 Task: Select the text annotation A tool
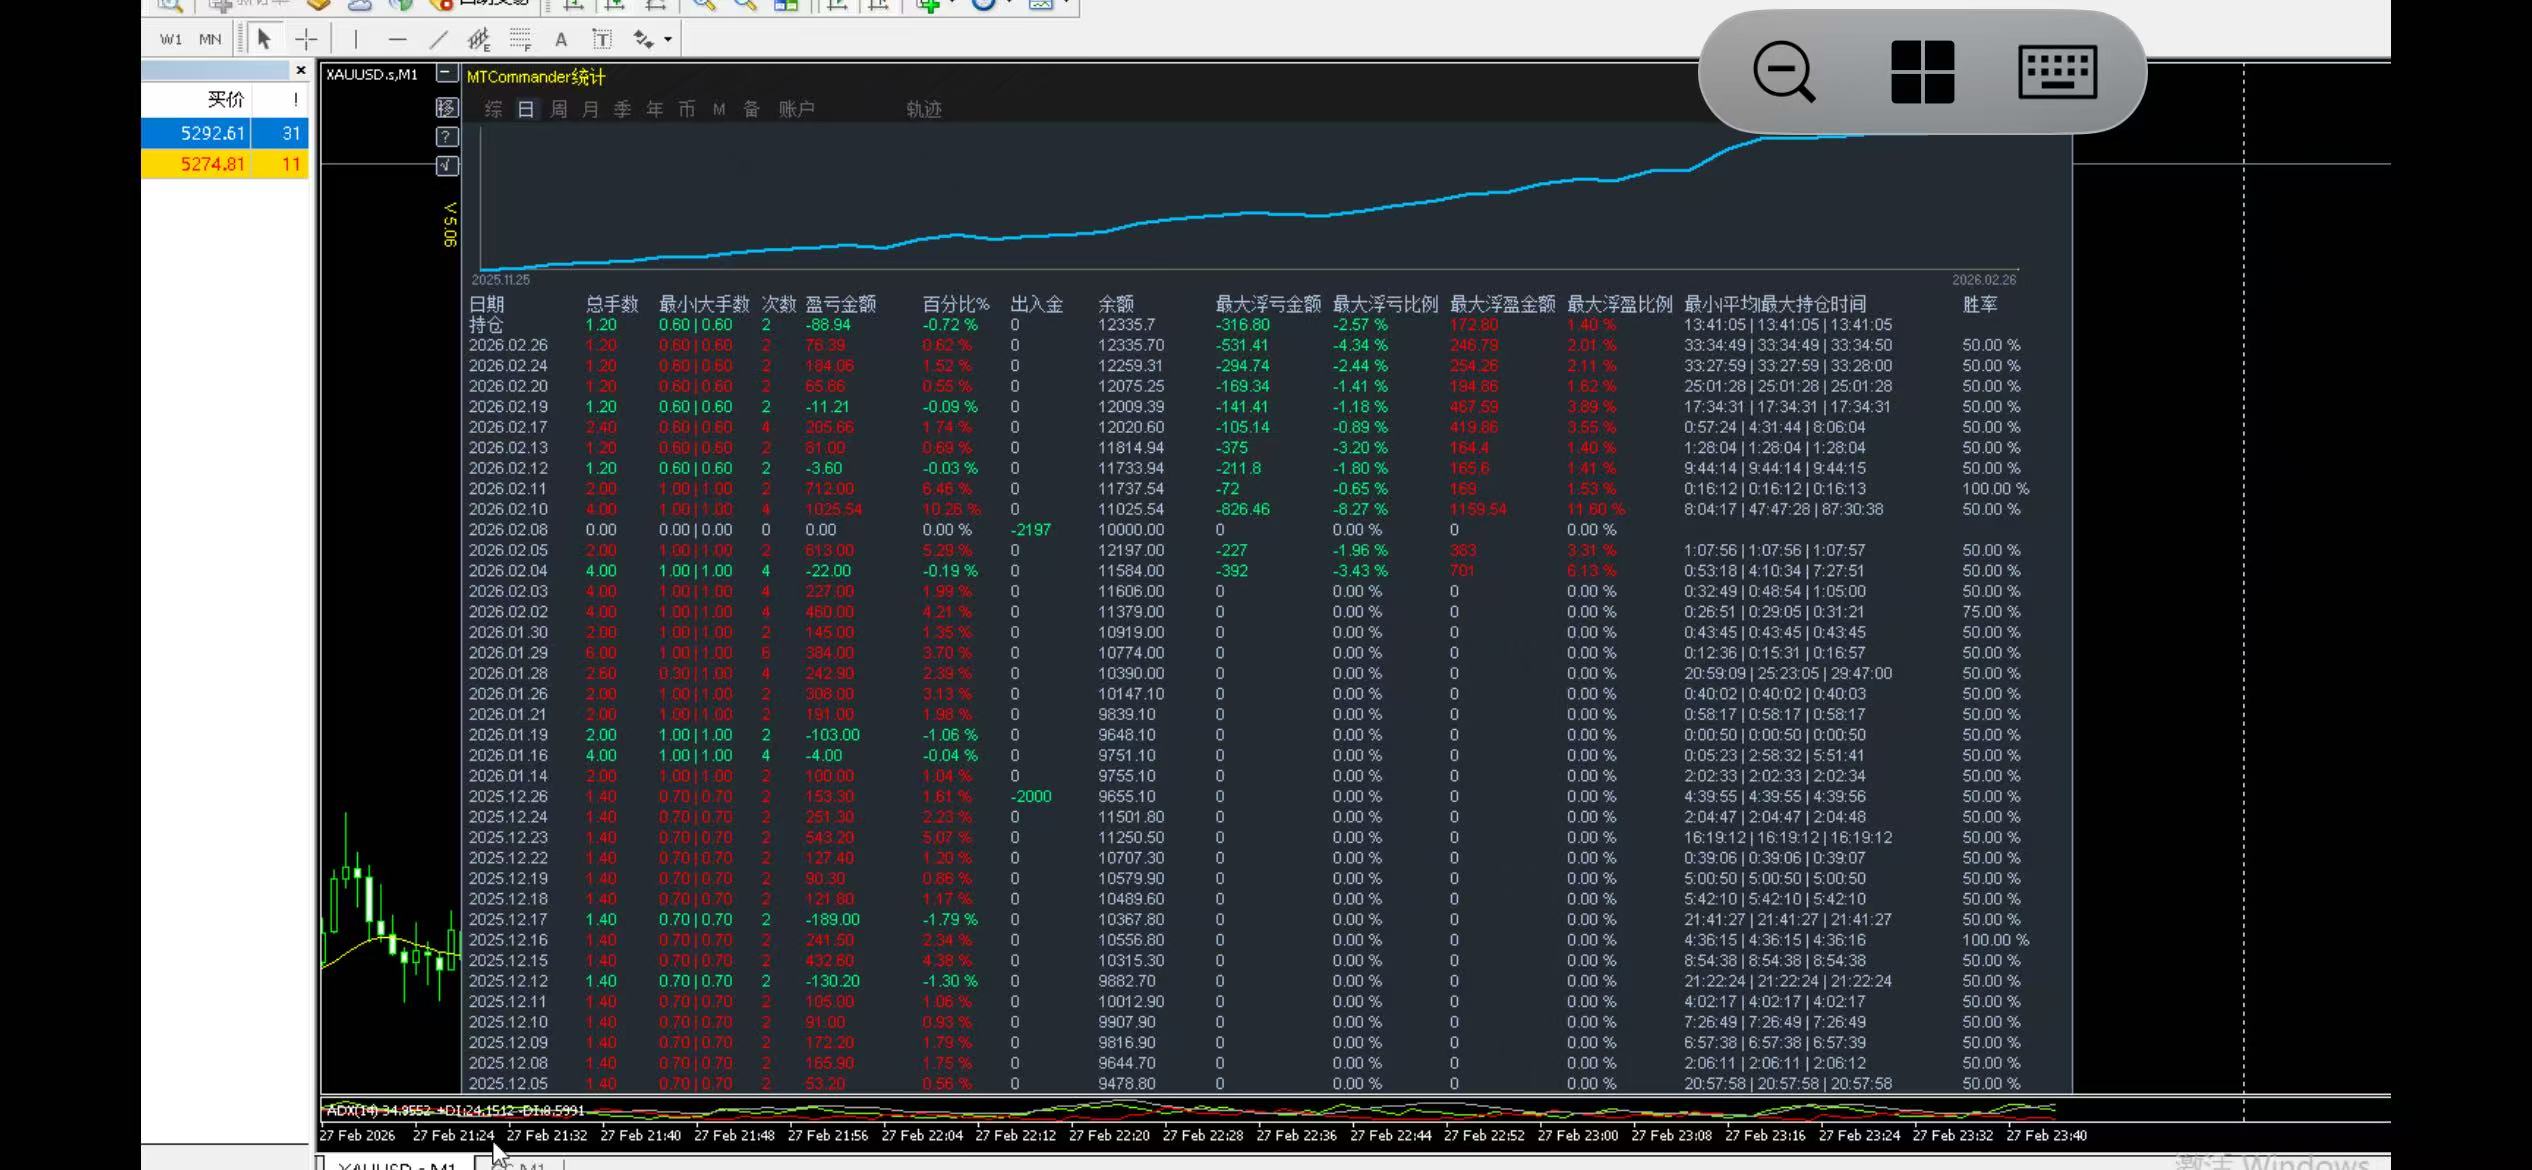pos(561,38)
